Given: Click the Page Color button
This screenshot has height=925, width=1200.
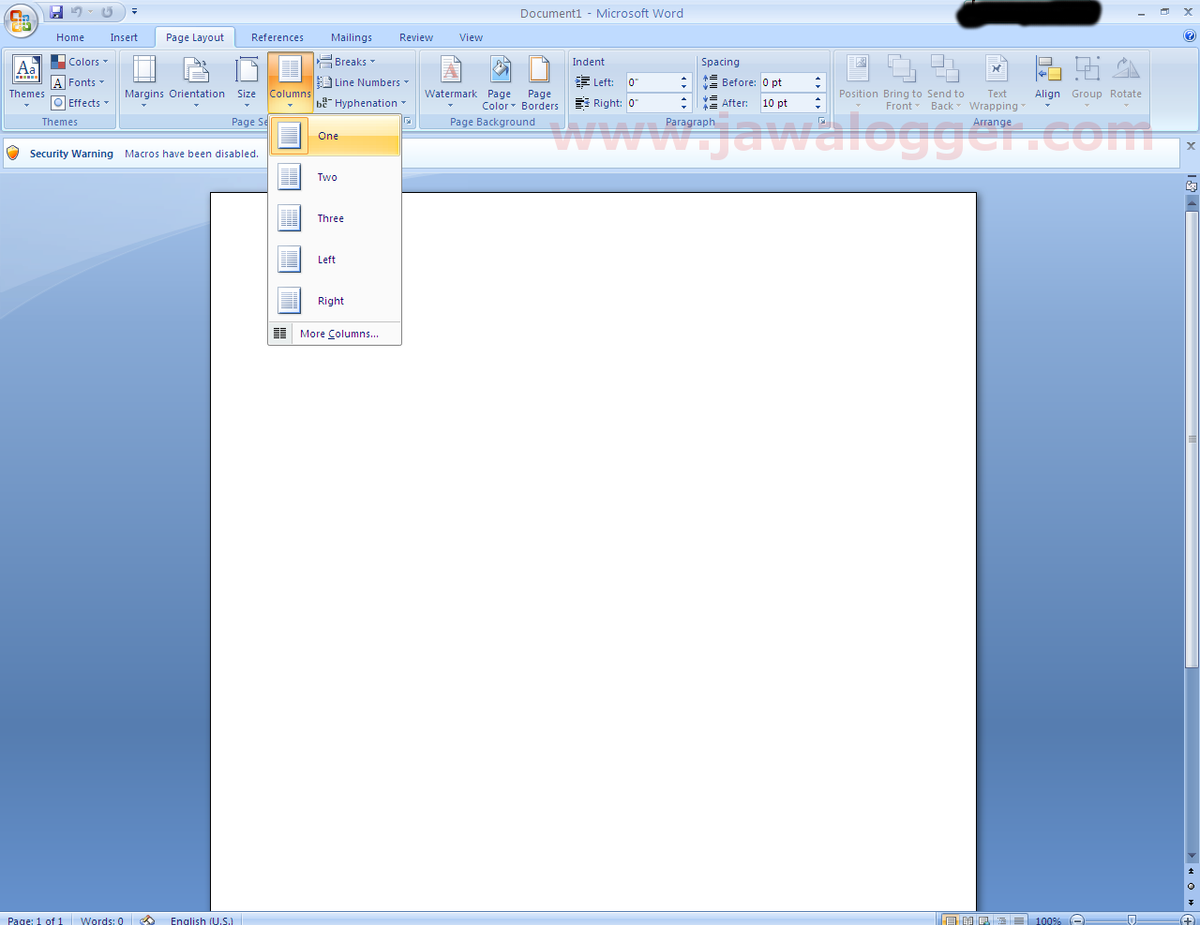Looking at the screenshot, I should pyautogui.click(x=498, y=83).
